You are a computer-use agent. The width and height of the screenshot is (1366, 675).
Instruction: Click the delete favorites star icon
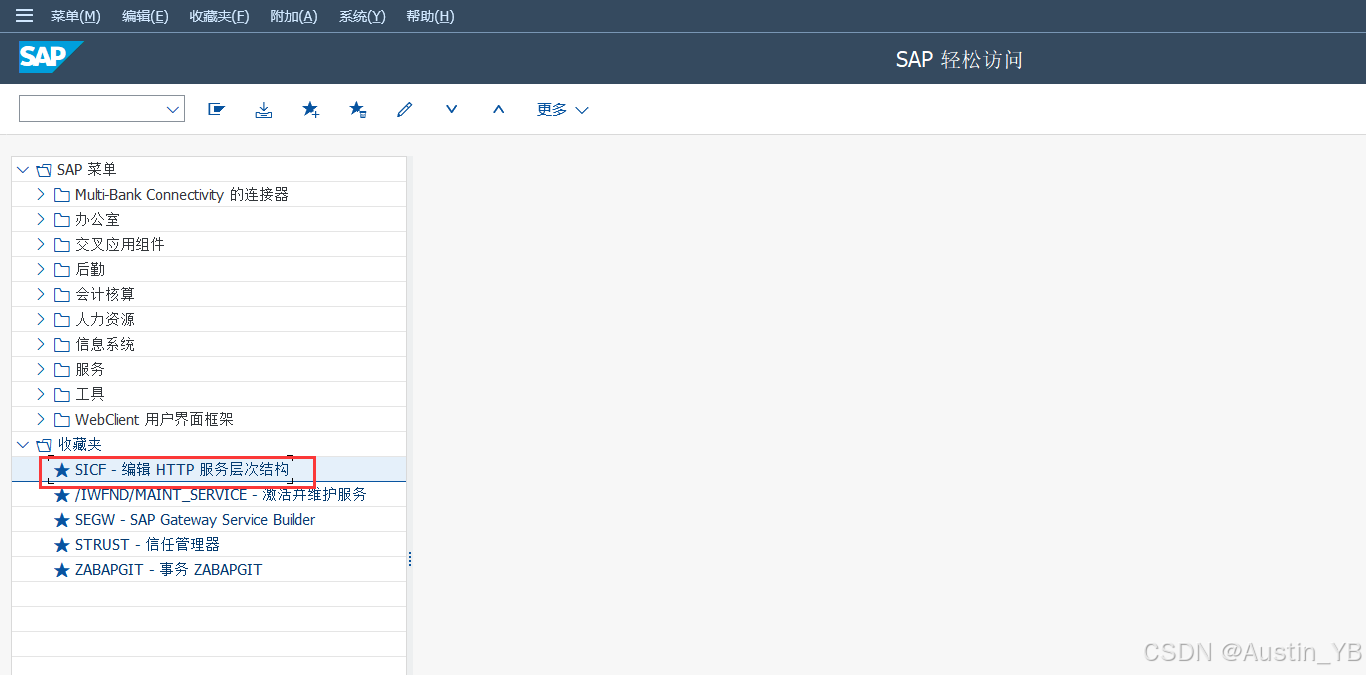357,109
